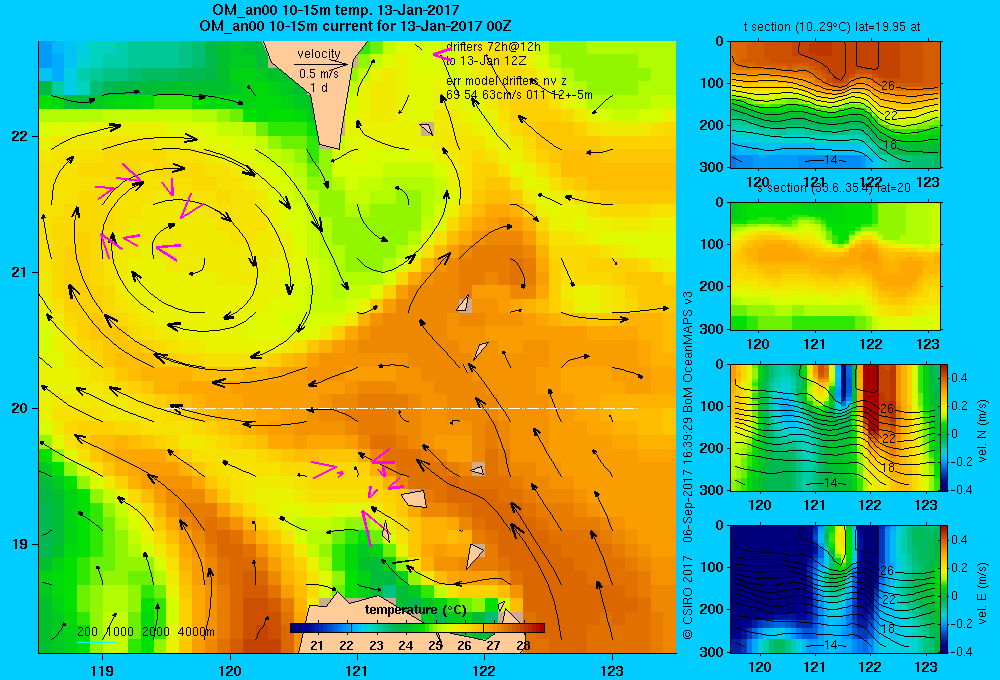This screenshot has width=1000, height=680.
Task: Click the '14' contour label in the t section panel
Action: click(x=829, y=160)
